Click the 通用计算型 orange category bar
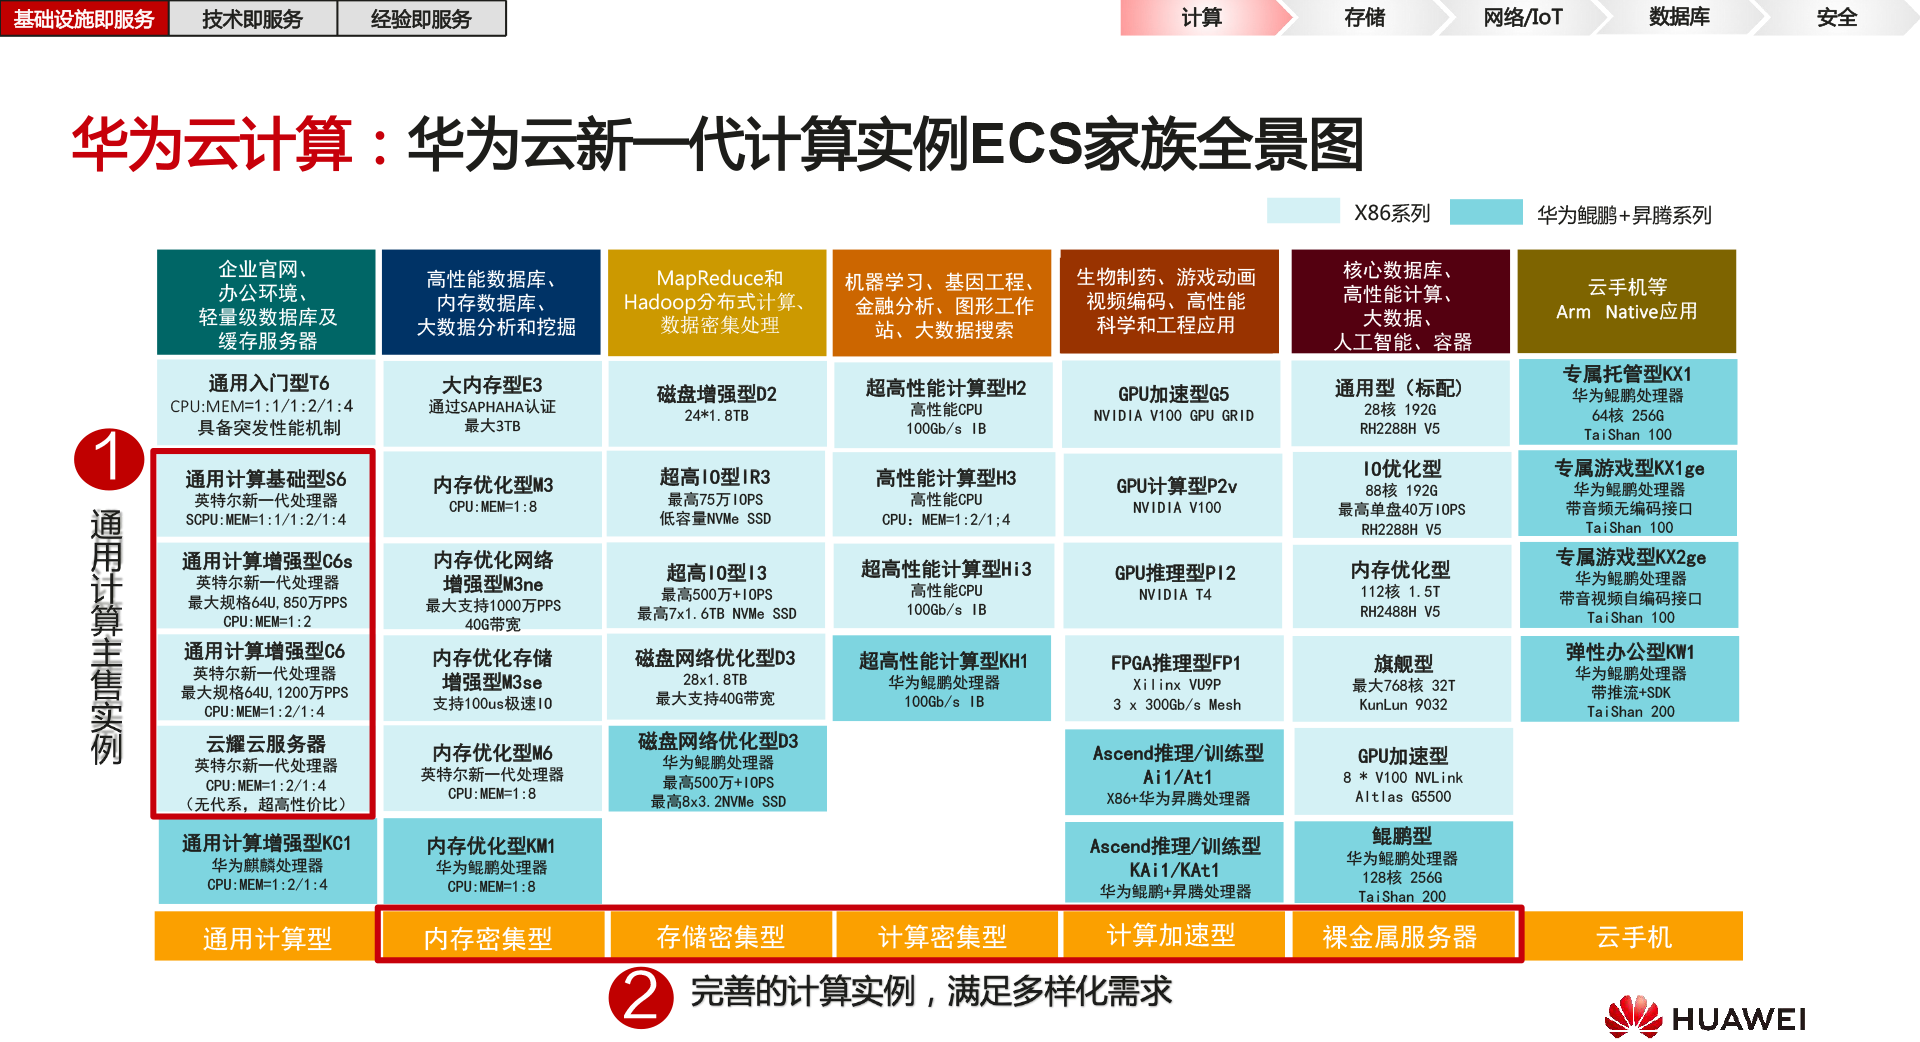The image size is (1920, 1042). pyautogui.click(x=266, y=937)
